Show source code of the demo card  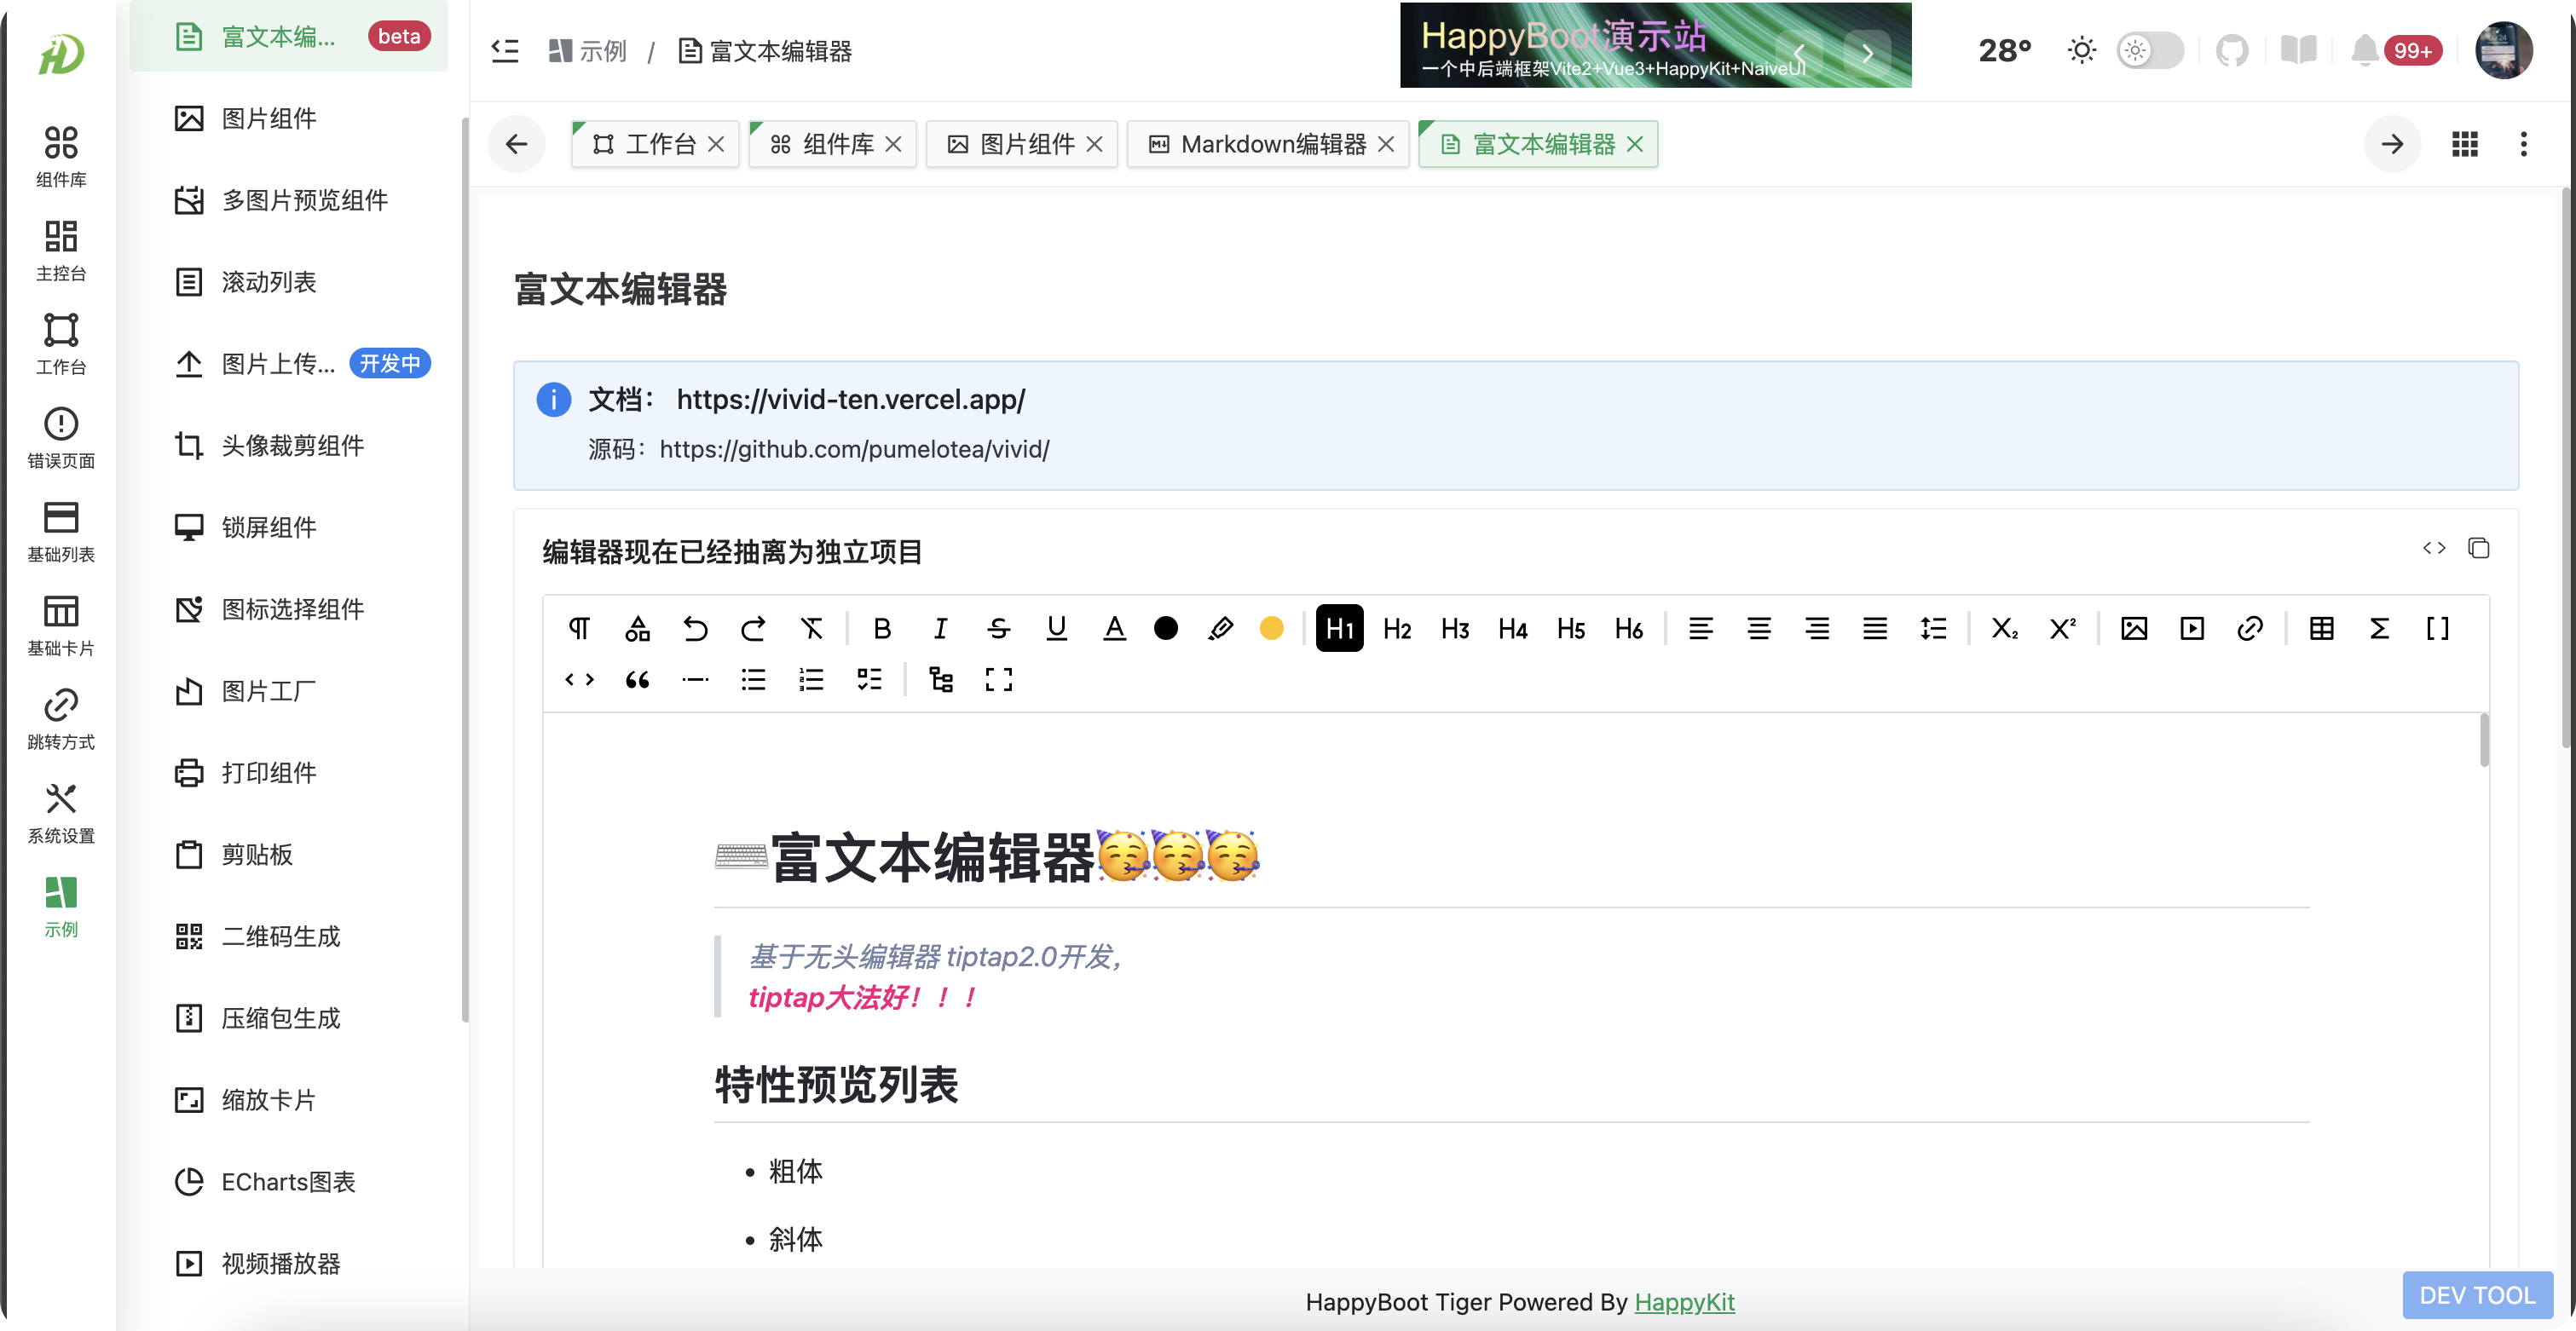coord(2434,548)
